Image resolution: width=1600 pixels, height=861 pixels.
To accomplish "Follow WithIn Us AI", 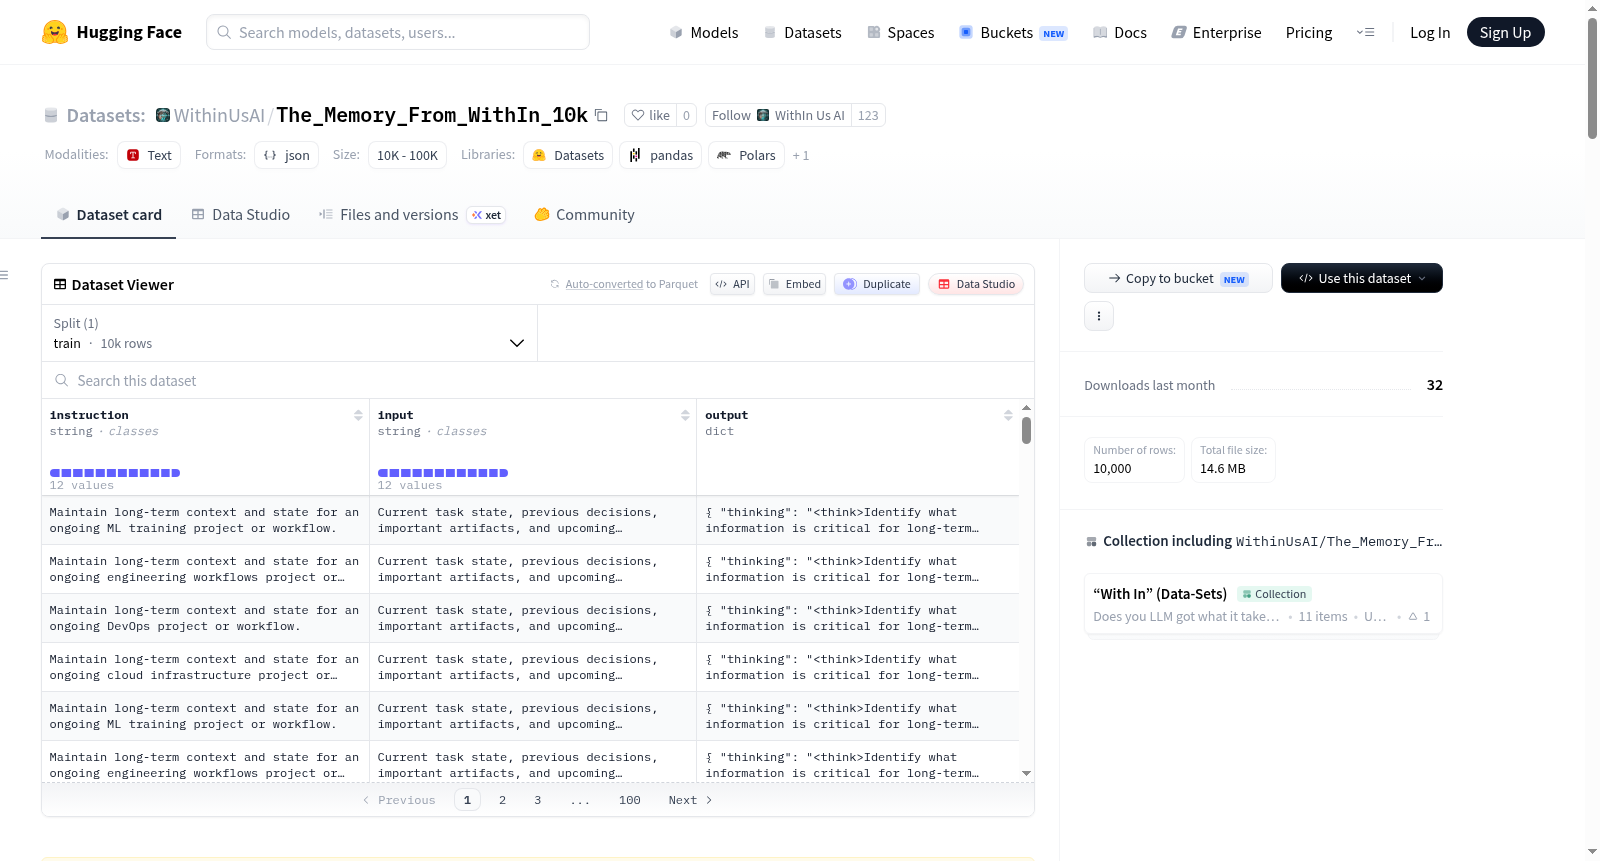I will coord(778,115).
